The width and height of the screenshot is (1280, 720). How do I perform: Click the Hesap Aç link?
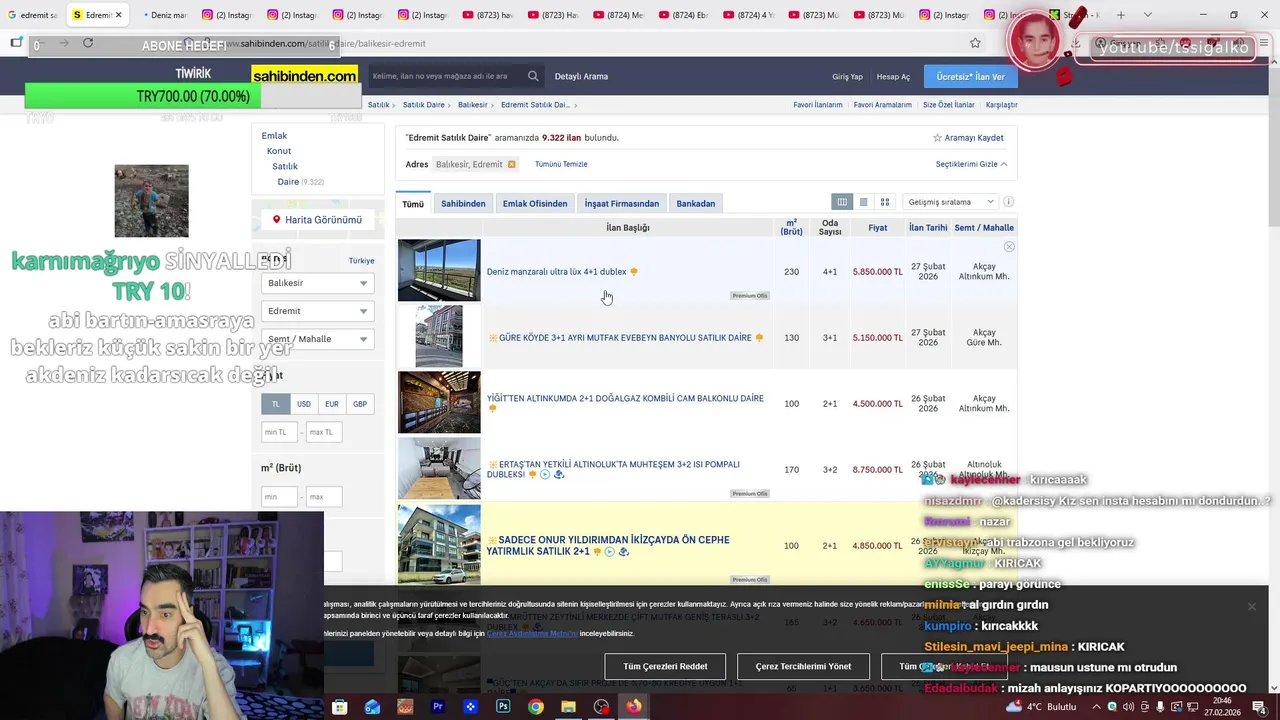click(x=893, y=77)
